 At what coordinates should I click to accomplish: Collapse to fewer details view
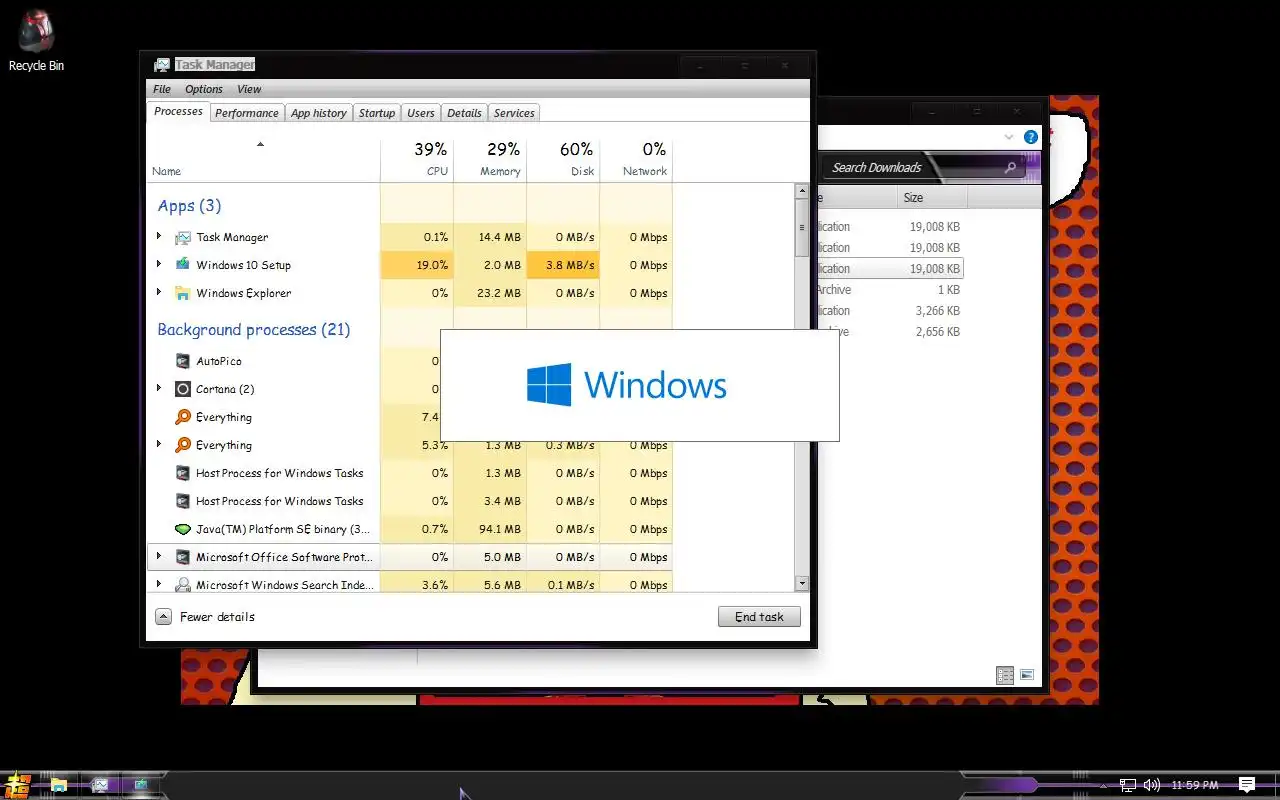click(x=206, y=617)
